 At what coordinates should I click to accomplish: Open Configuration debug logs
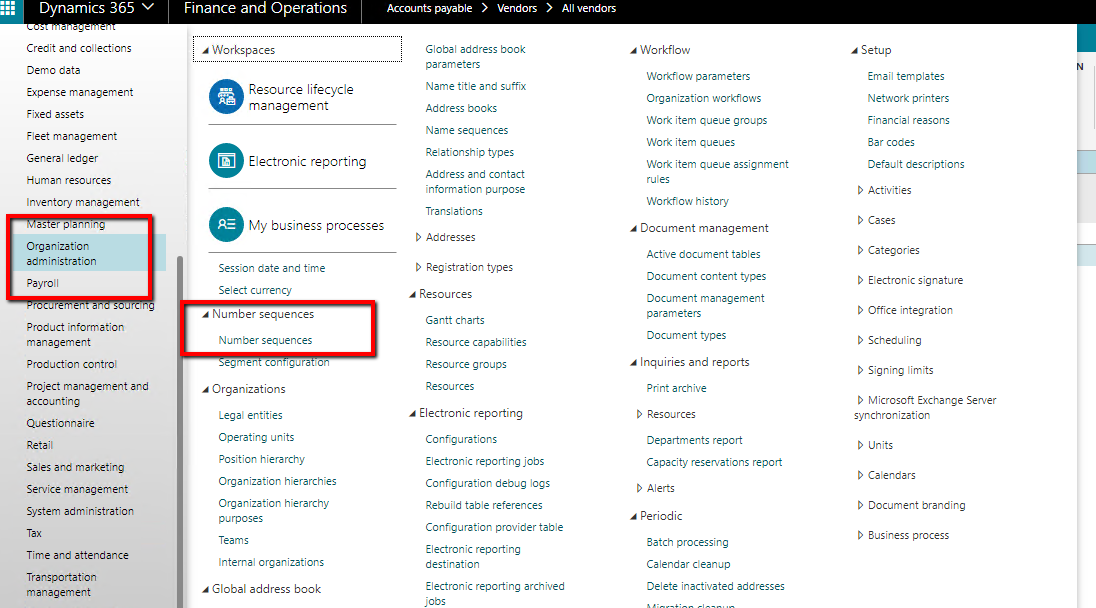(x=488, y=484)
